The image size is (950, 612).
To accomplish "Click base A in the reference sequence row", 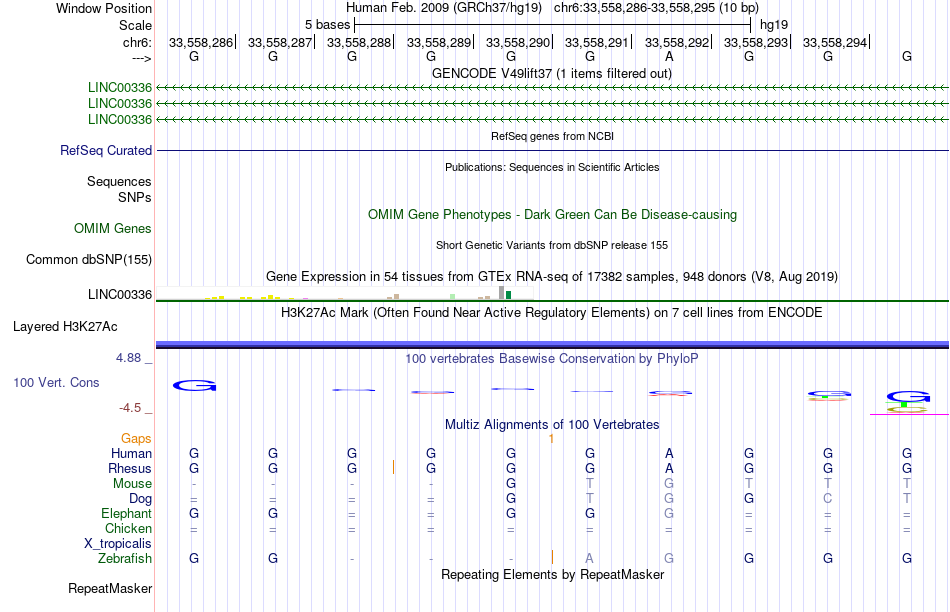I will [669, 56].
